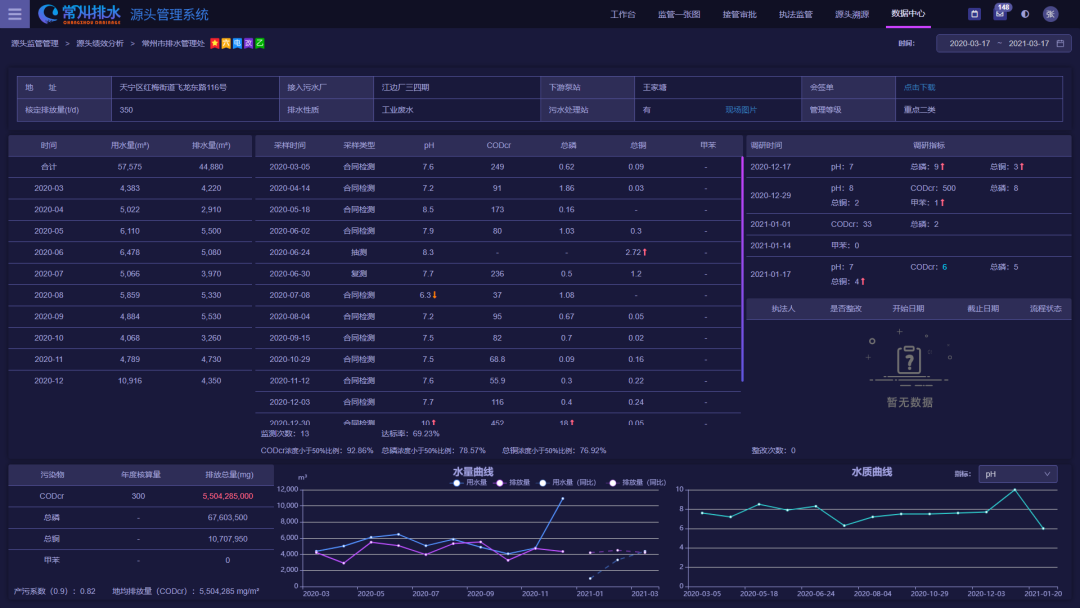Open the calendar icon in top bar
Image resolution: width=1080 pixels, height=608 pixels.
point(974,14)
